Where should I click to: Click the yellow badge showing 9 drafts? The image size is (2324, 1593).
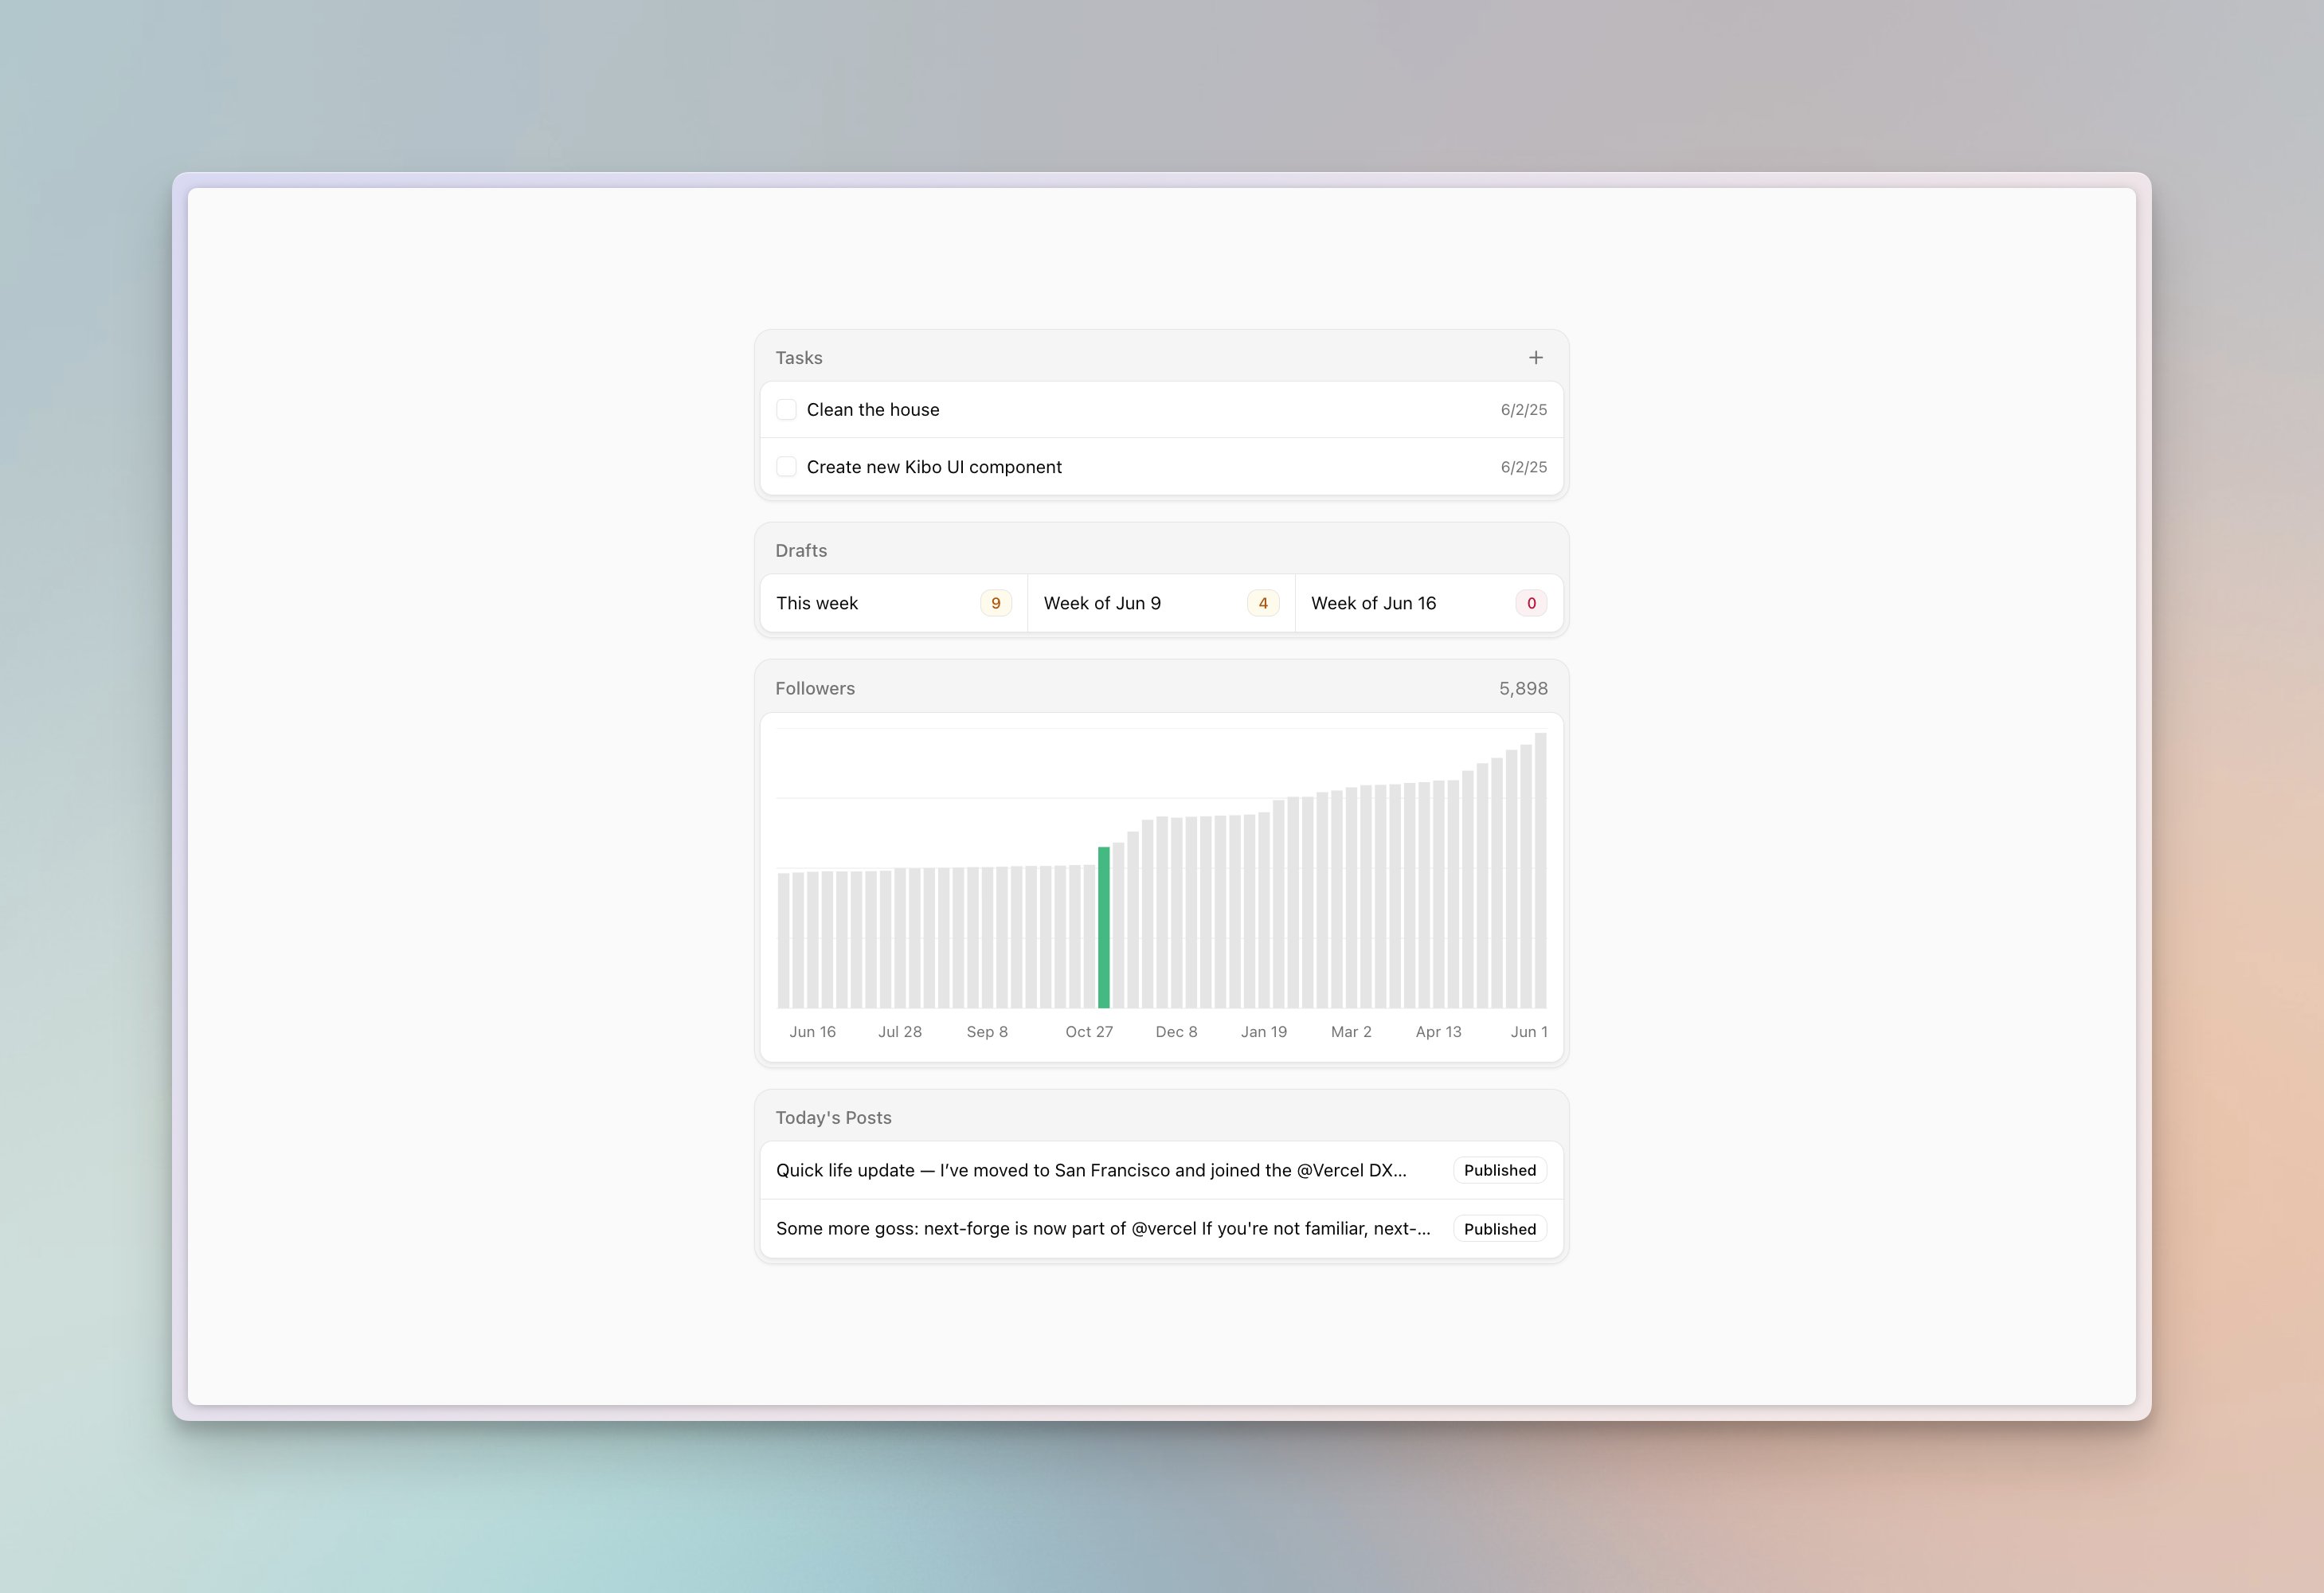[x=995, y=603]
